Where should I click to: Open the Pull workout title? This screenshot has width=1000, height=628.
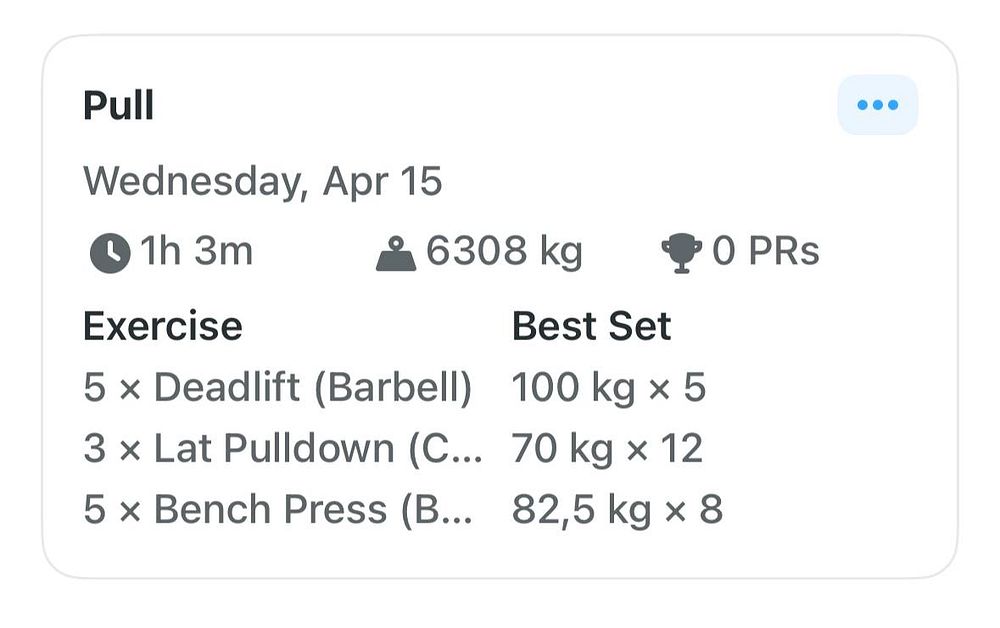119,105
